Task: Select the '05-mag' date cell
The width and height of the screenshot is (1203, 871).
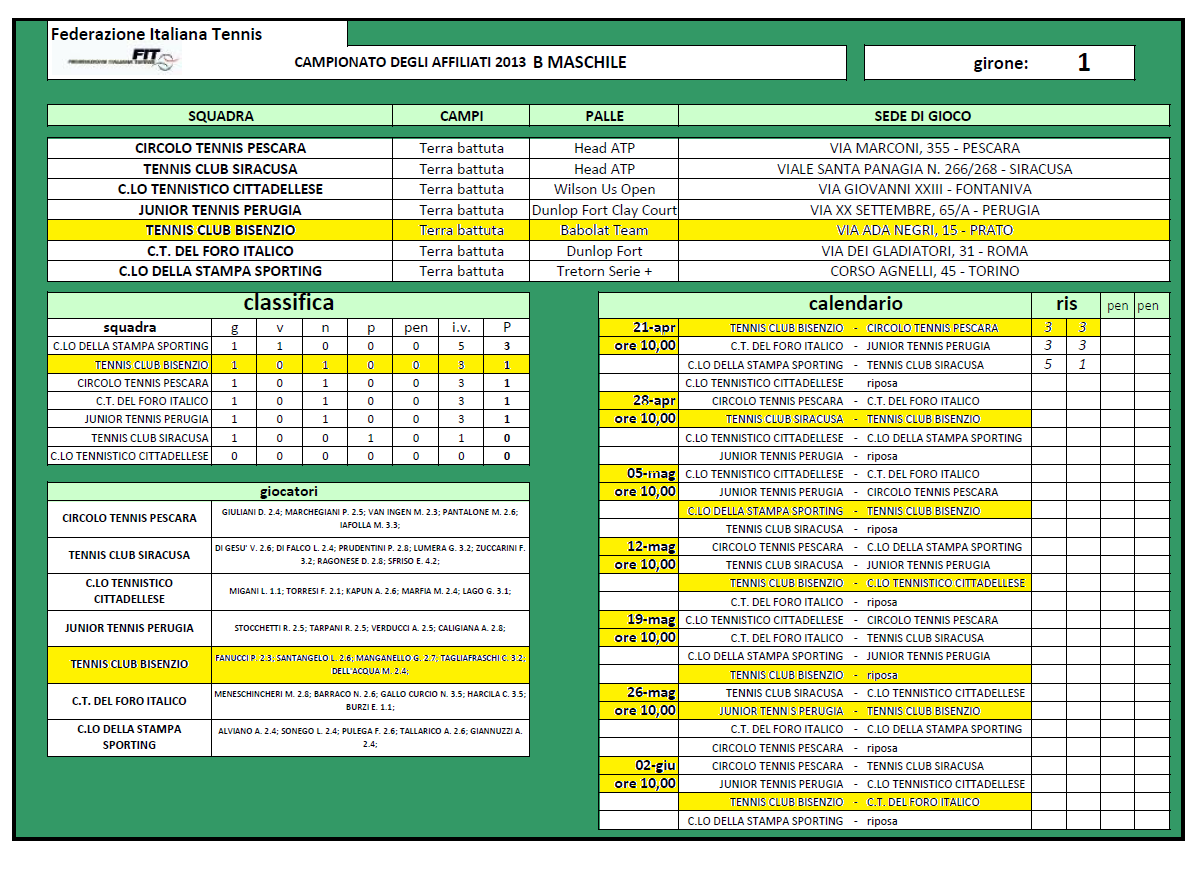Action: click(x=639, y=474)
